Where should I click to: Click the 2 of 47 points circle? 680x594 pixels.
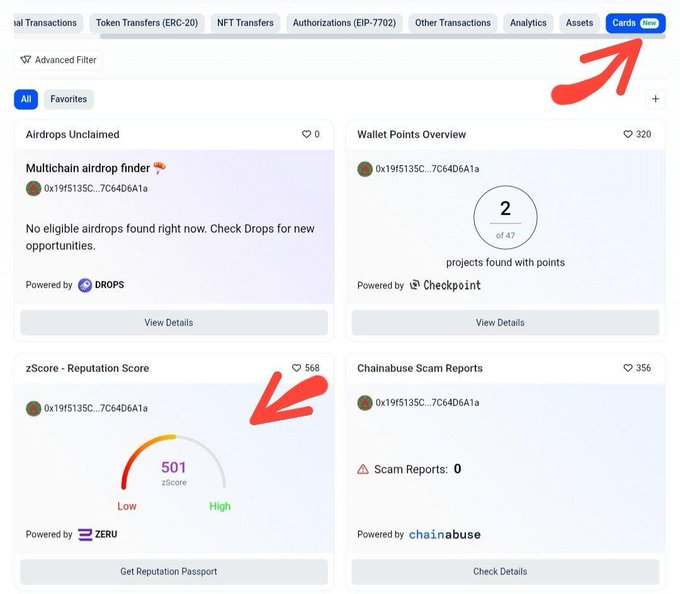click(505, 217)
